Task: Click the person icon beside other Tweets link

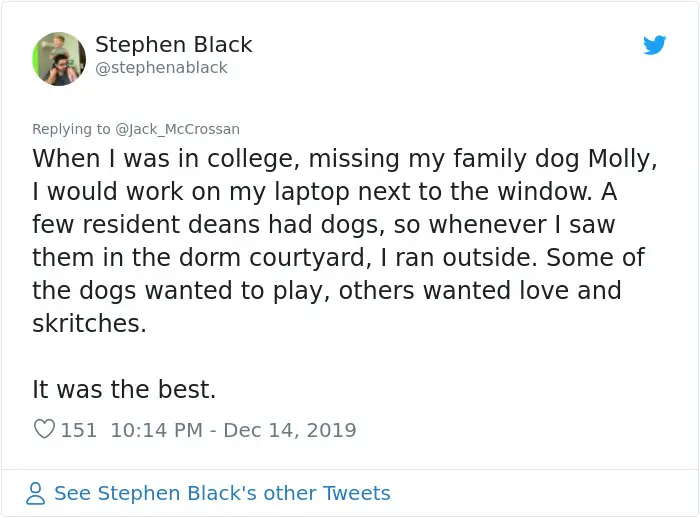Action: click(x=36, y=493)
